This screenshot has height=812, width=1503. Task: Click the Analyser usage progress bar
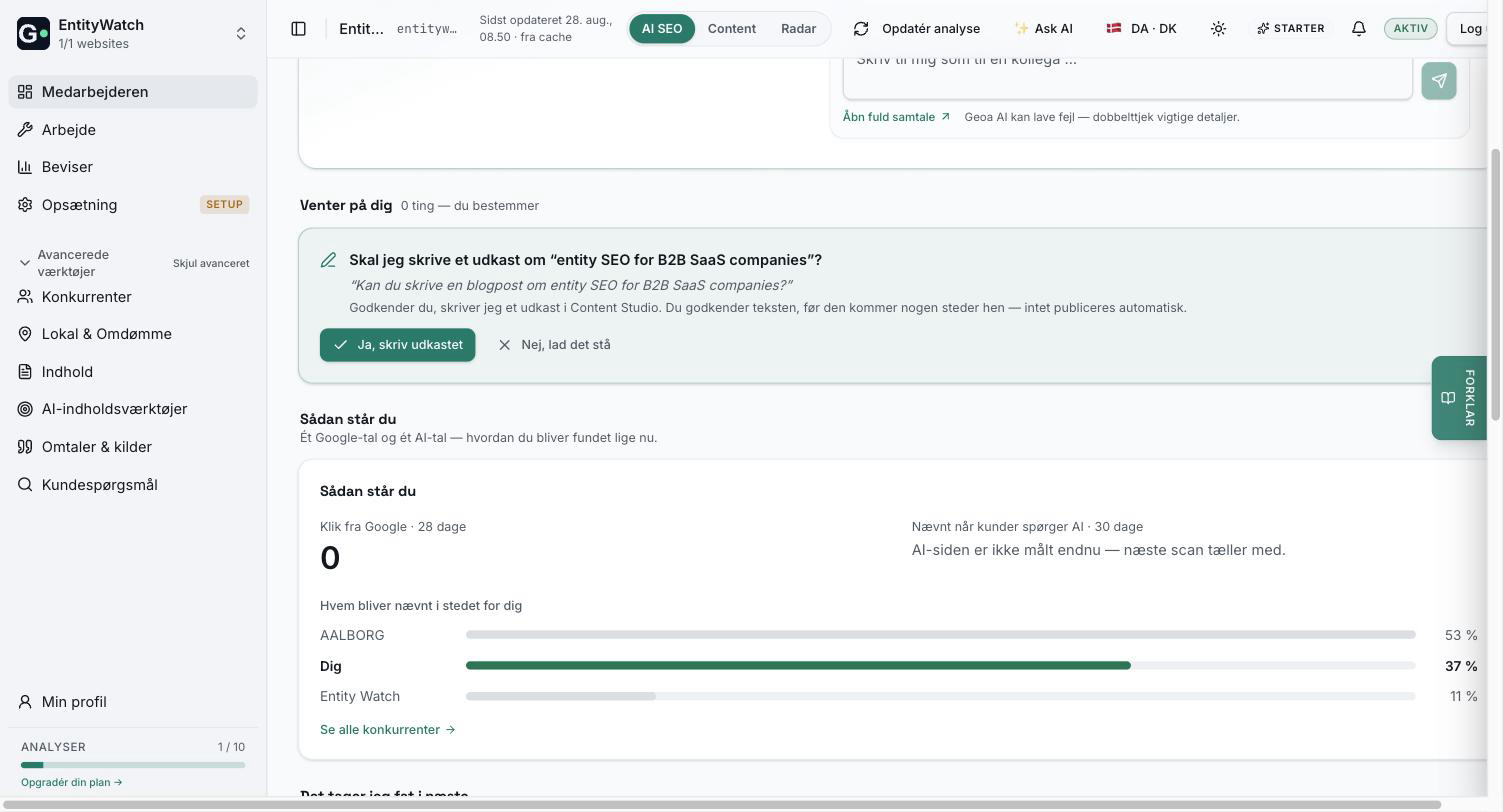133,765
